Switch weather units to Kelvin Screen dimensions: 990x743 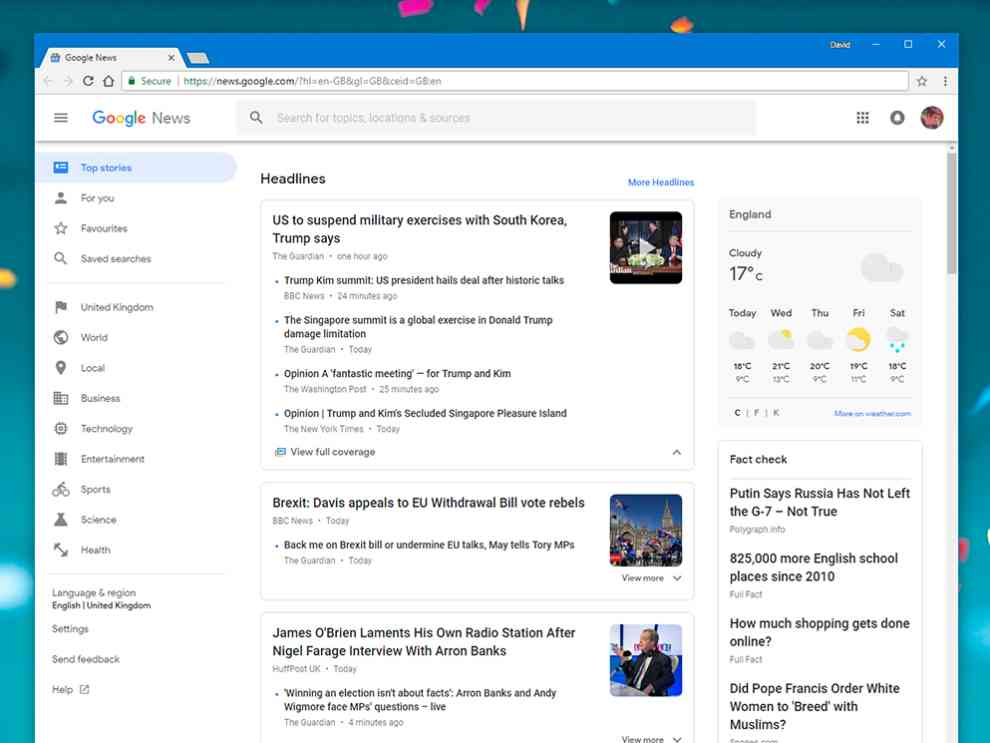tap(776, 413)
